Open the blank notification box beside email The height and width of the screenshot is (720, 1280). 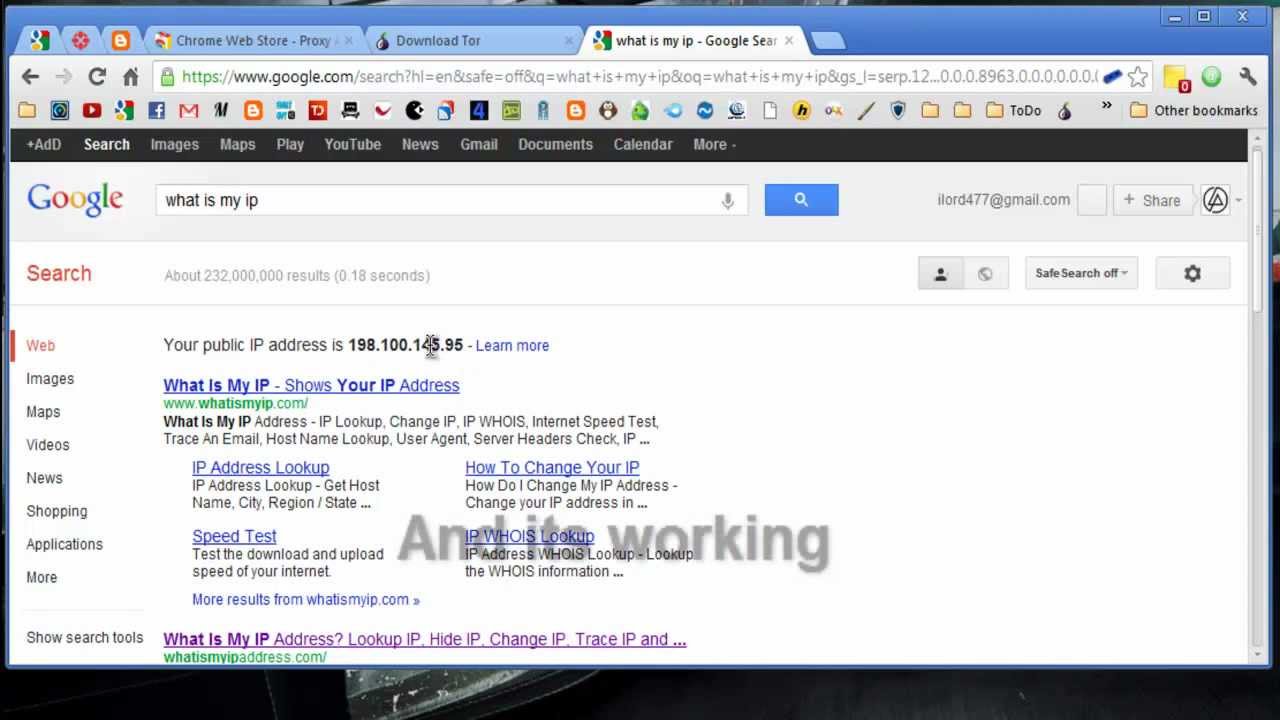tap(1092, 200)
